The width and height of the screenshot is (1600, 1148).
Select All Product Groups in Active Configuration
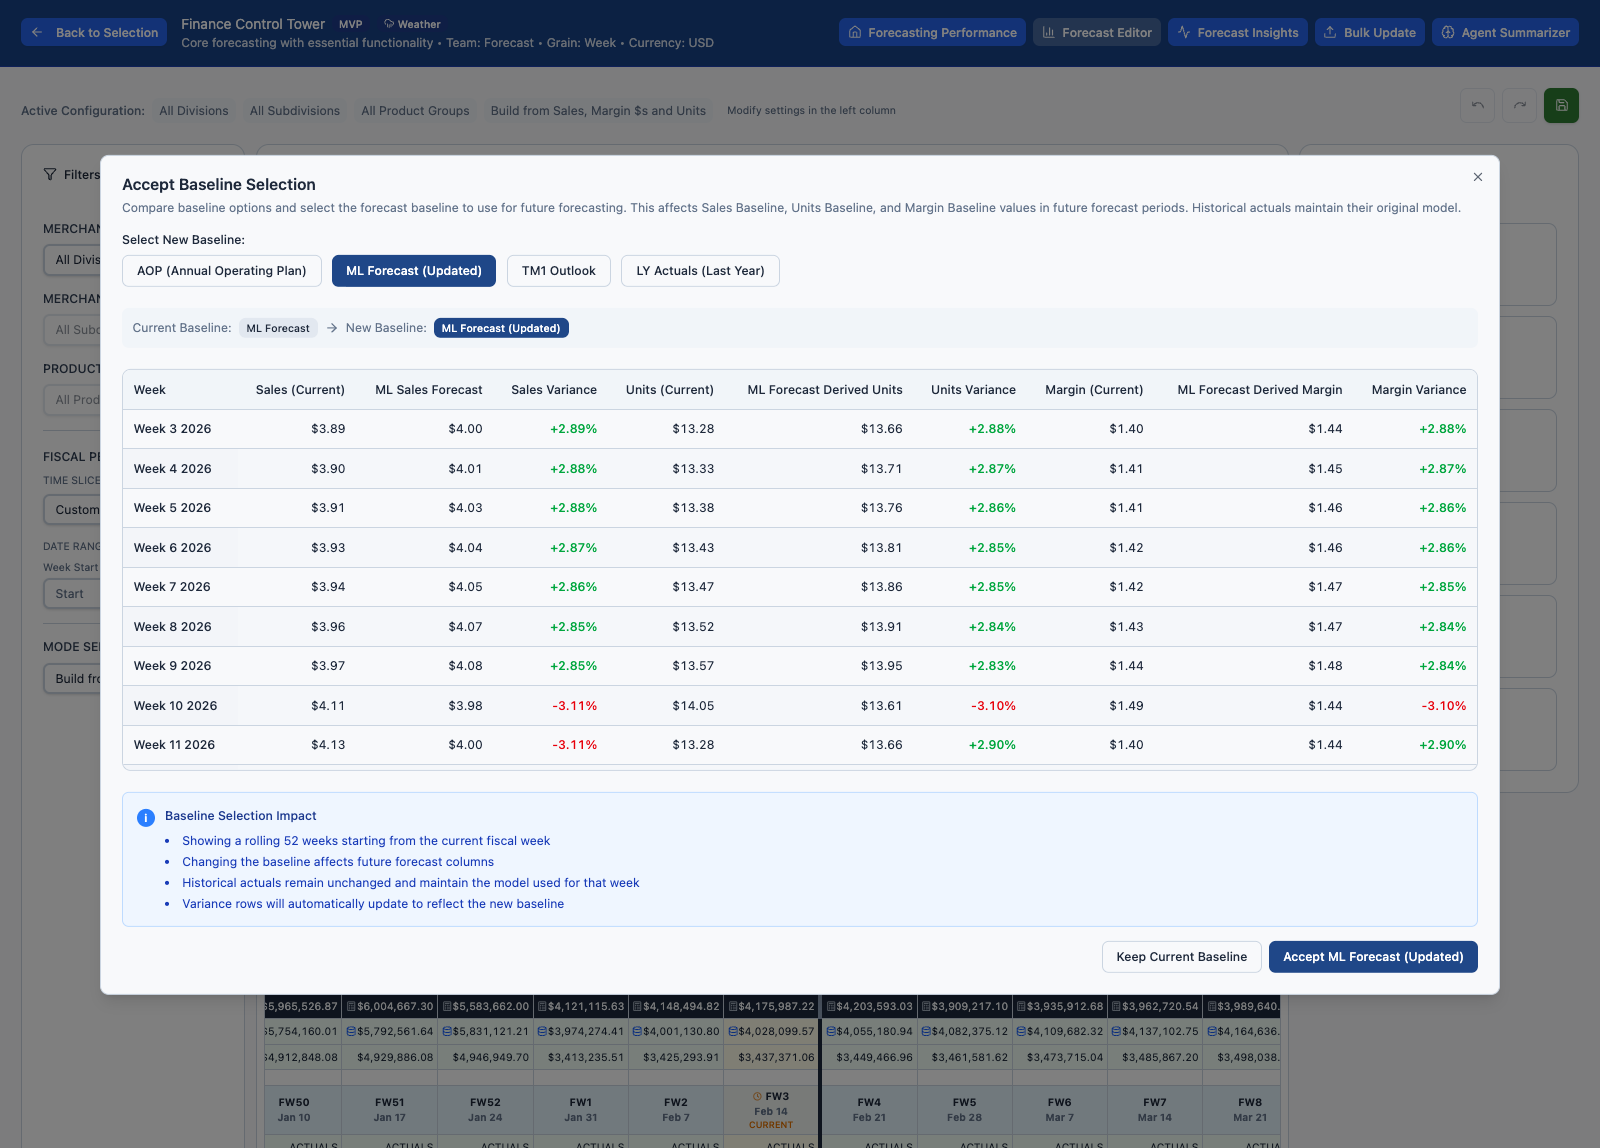(x=414, y=110)
